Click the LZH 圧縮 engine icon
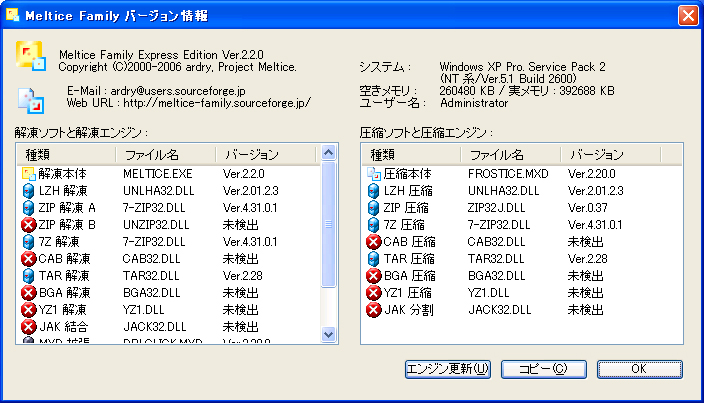Screen dimensions: 704x403 click(373, 191)
